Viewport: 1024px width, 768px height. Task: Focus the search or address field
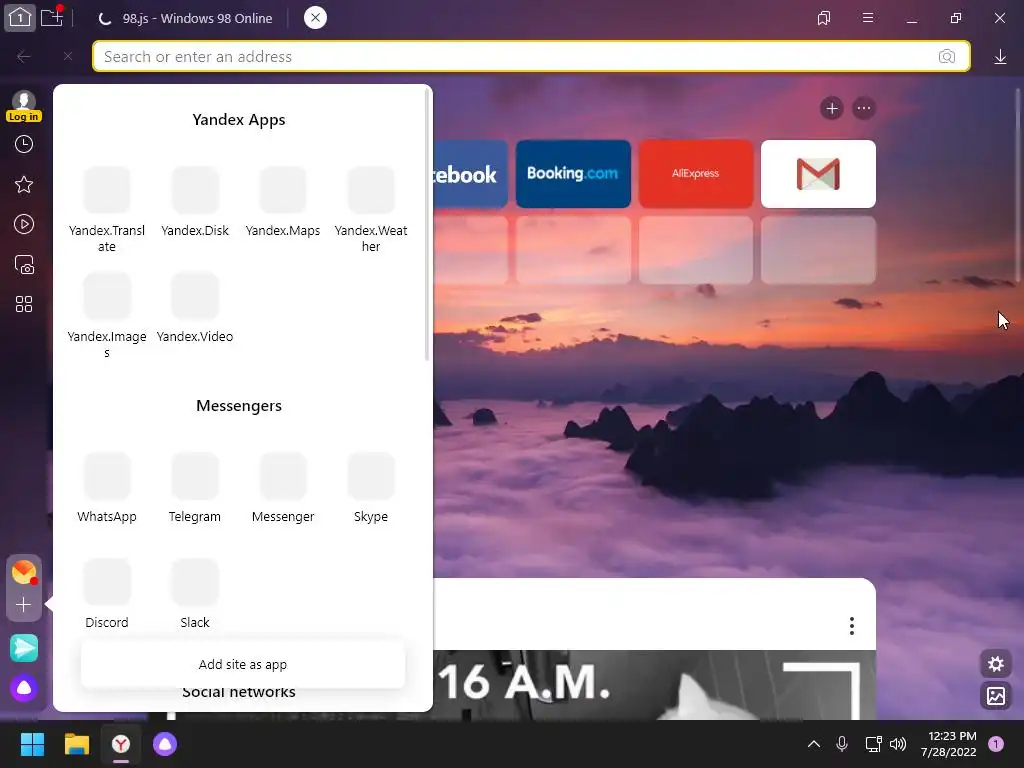[x=531, y=57]
